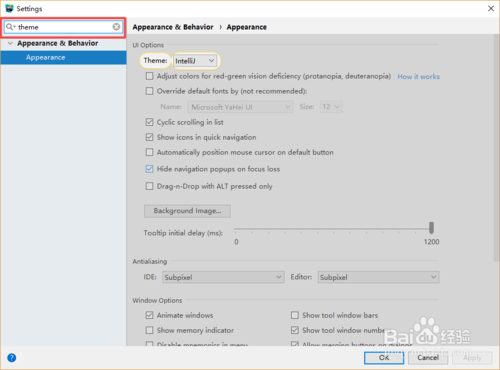Viewport: 500px width, 370px height.
Task: Enable automatic mouse cursor positioning on default button
Action: coord(149,152)
